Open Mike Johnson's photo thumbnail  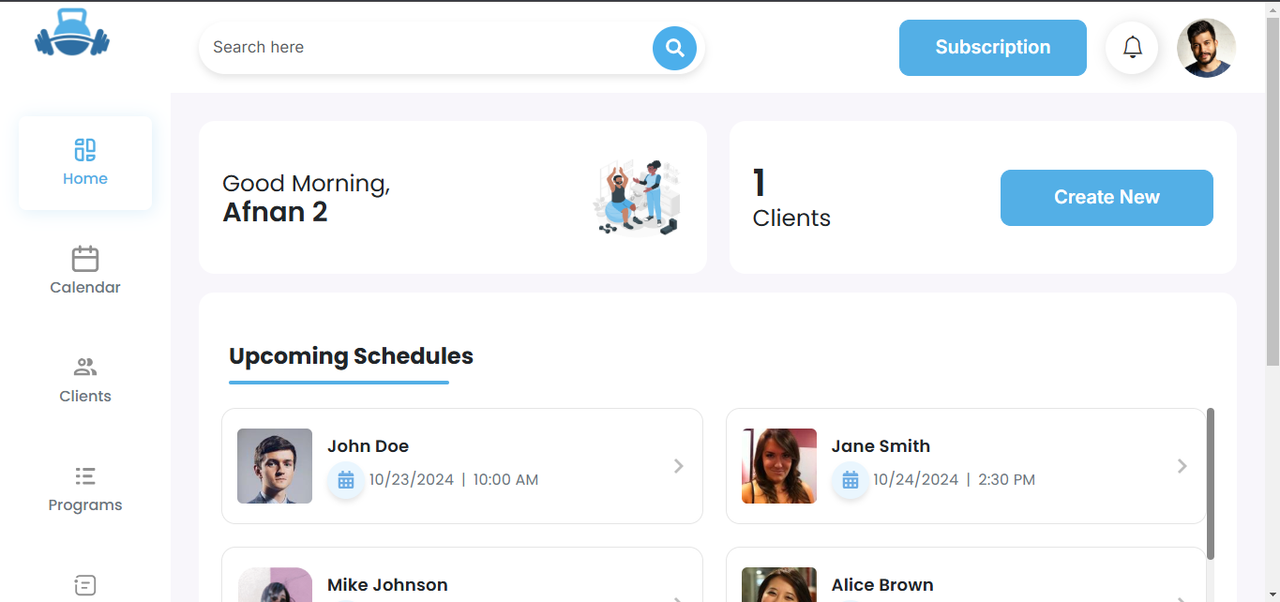(275, 585)
